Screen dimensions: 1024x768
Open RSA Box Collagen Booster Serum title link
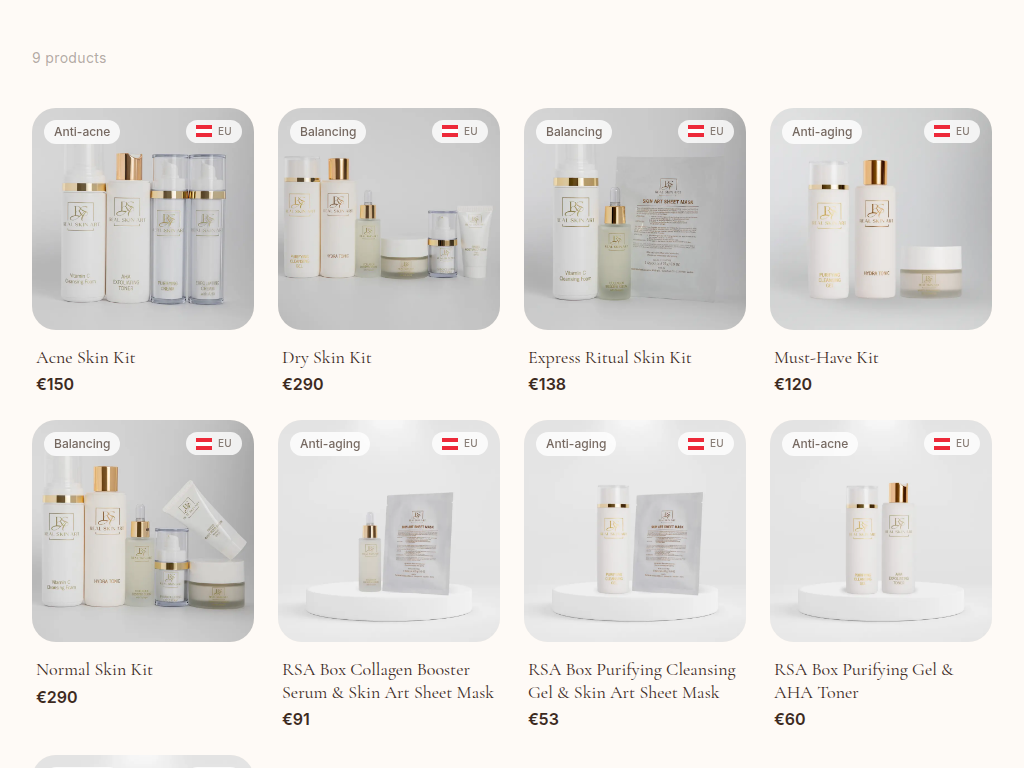pyautogui.click(x=388, y=681)
